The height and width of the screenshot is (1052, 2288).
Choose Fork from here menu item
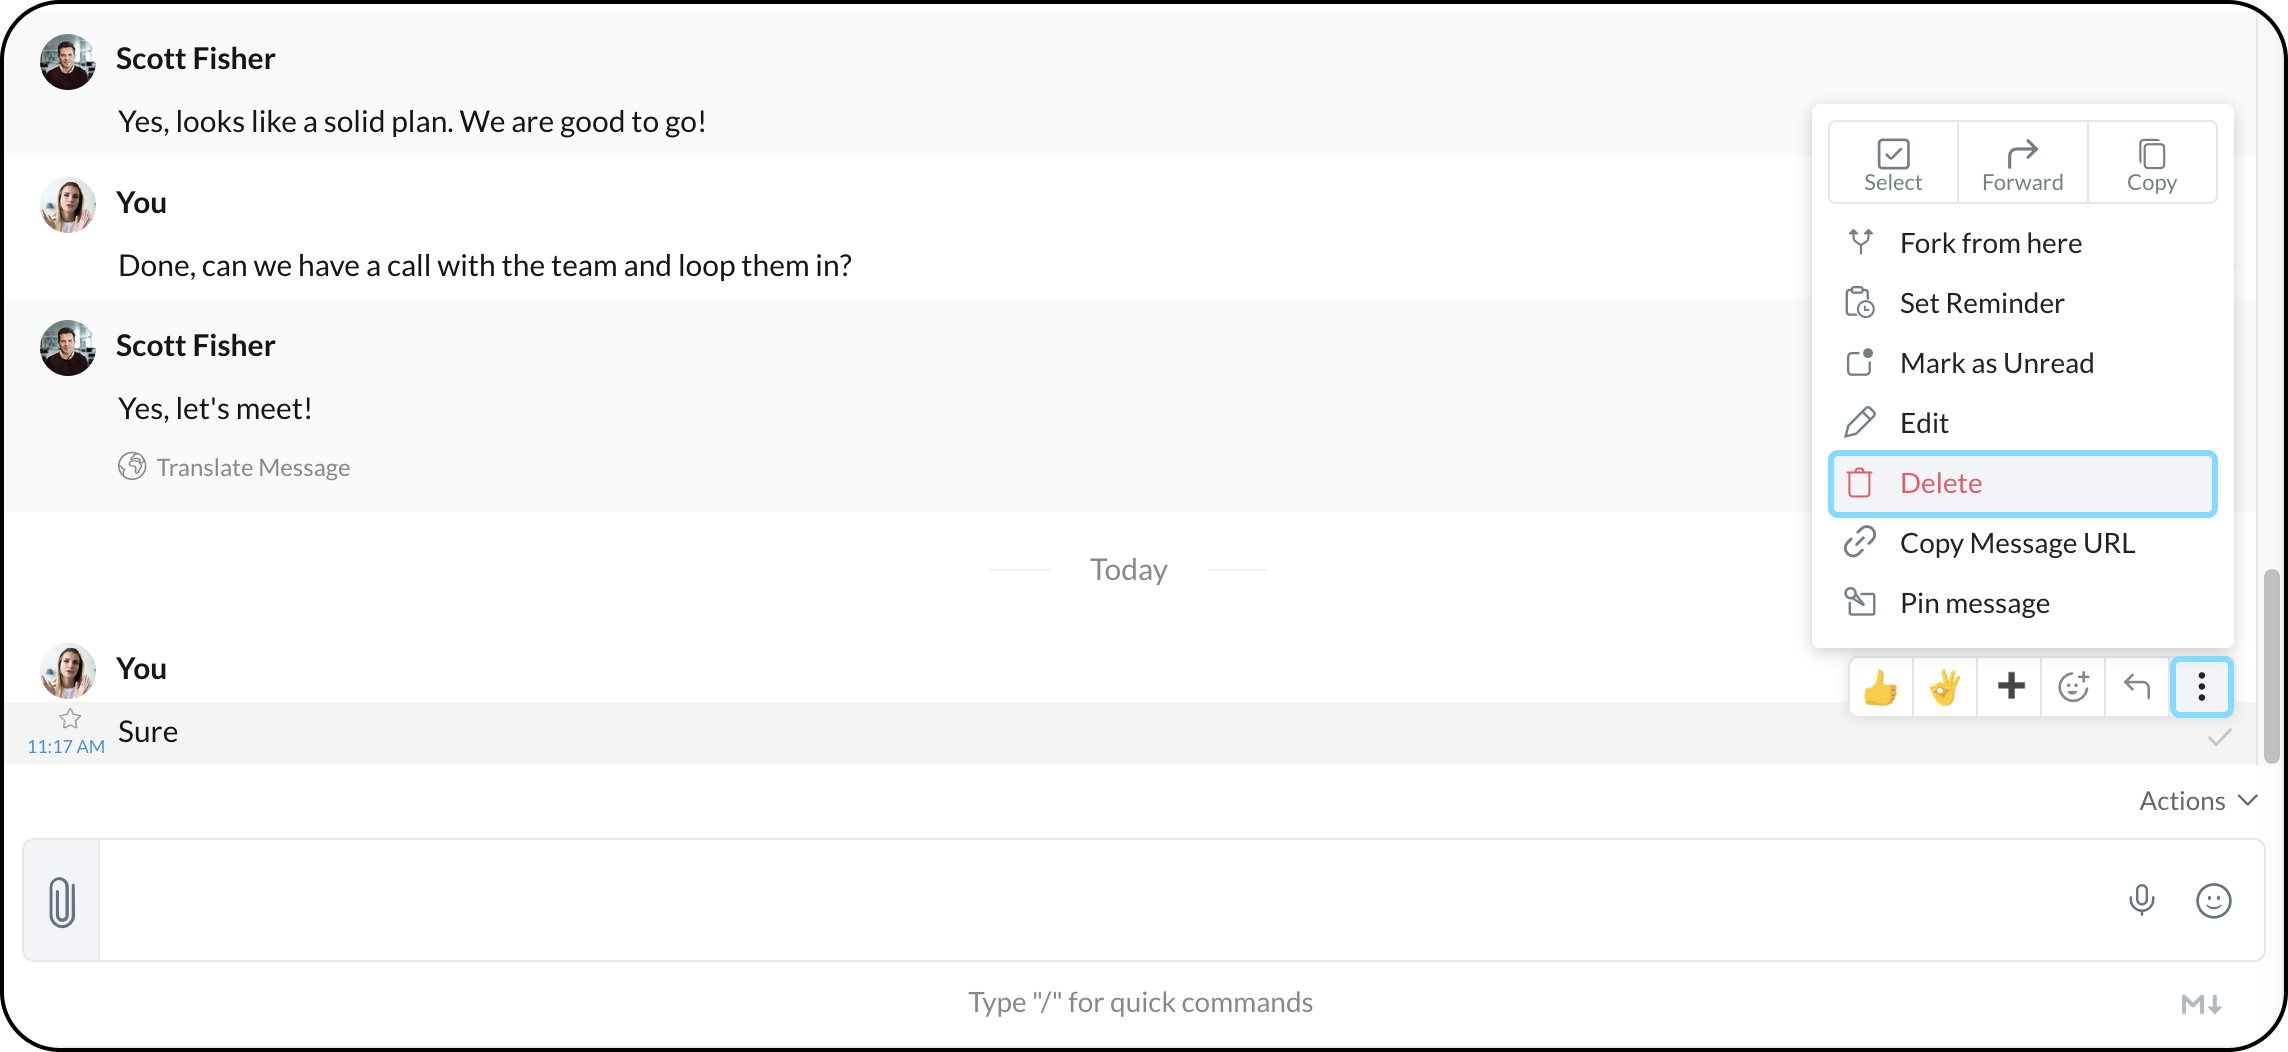(x=2023, y=243)
